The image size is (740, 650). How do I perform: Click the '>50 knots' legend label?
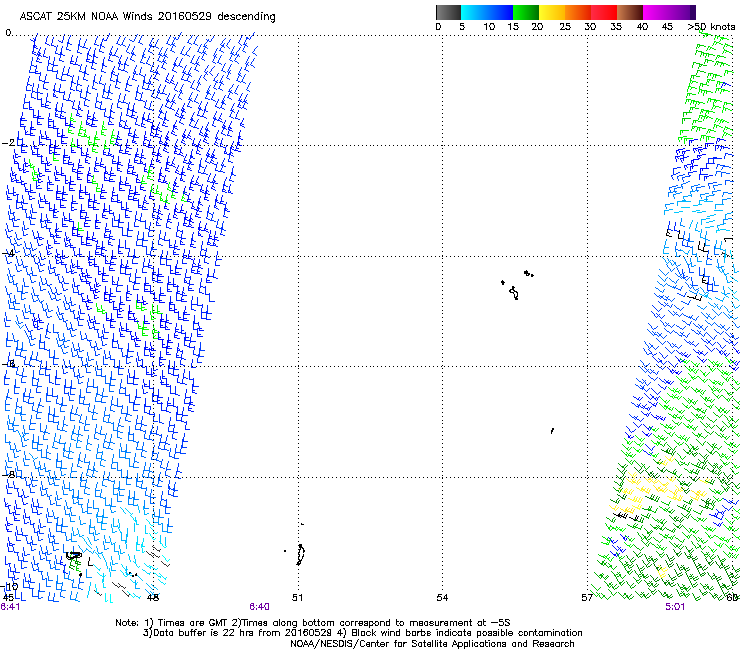tap(711, 26)
